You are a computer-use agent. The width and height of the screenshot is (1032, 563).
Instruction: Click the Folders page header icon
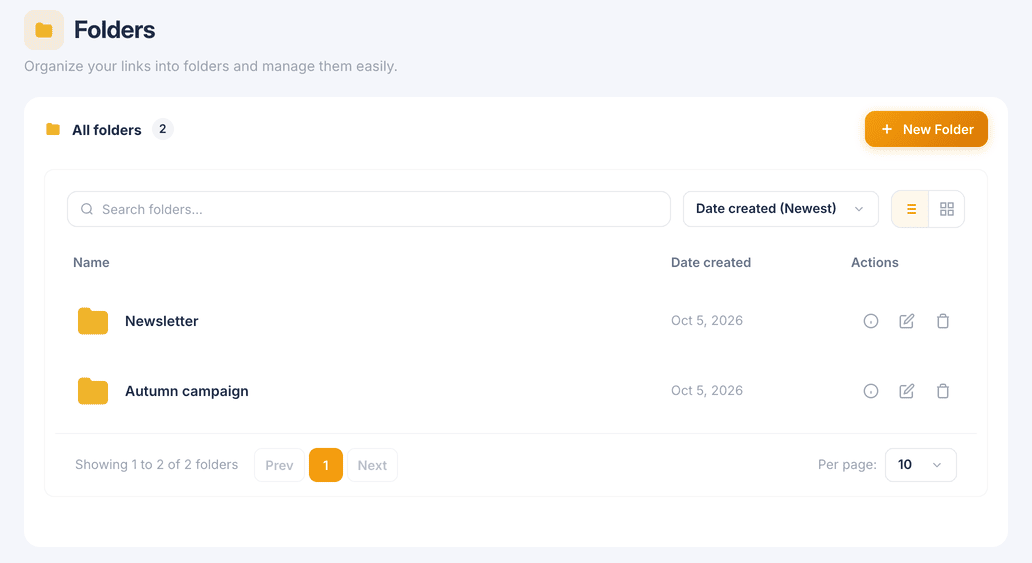click(x=44, y=30)
